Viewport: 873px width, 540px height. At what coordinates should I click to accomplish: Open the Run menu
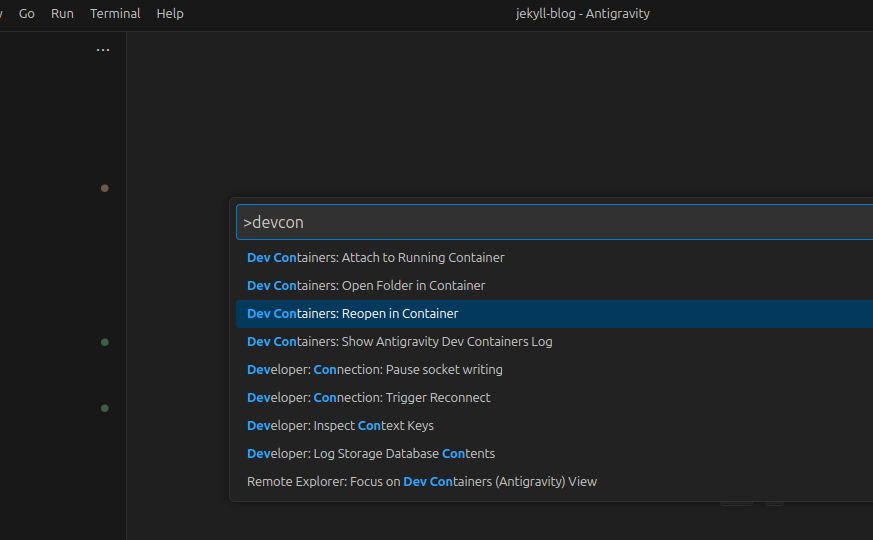tap(62, 14)
